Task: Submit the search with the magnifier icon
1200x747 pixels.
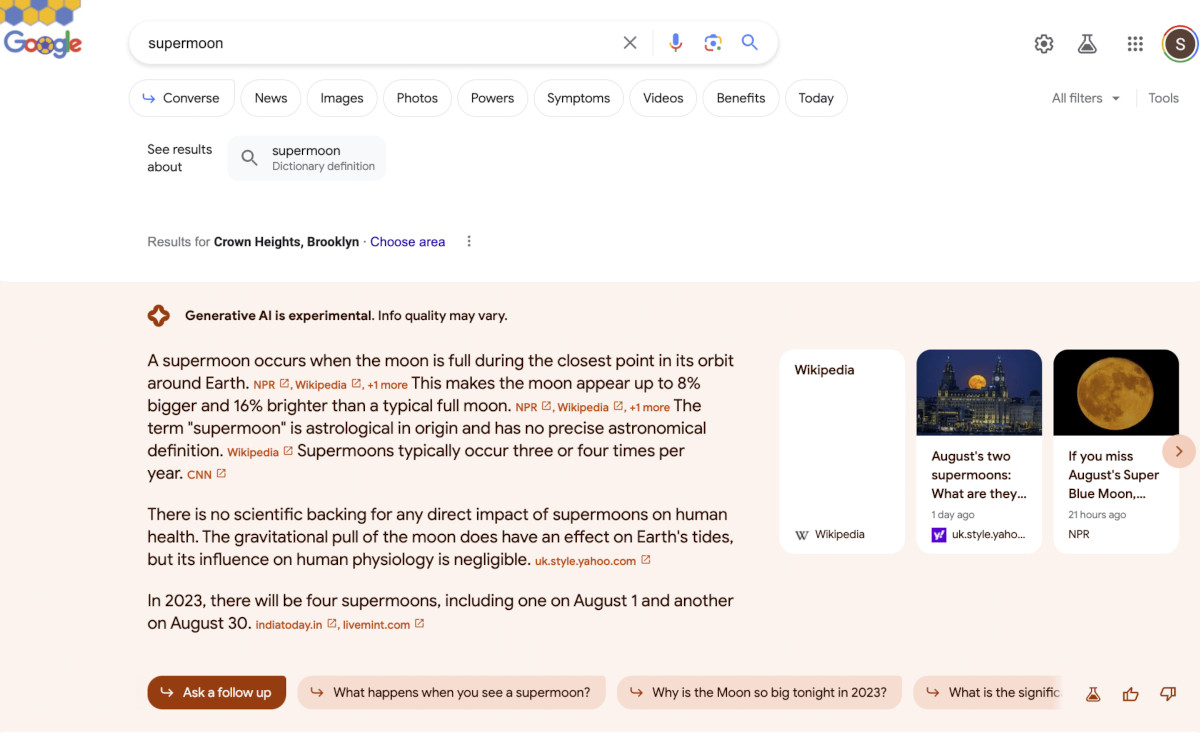Action: 750,43
